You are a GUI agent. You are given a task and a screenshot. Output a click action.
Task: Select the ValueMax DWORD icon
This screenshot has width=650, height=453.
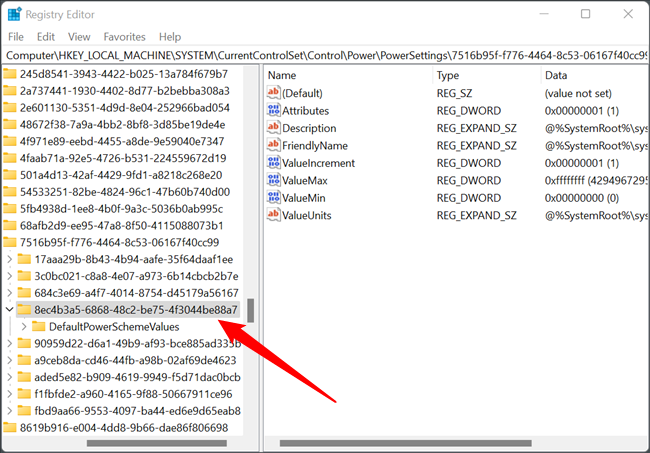click(x=273, y=179)
